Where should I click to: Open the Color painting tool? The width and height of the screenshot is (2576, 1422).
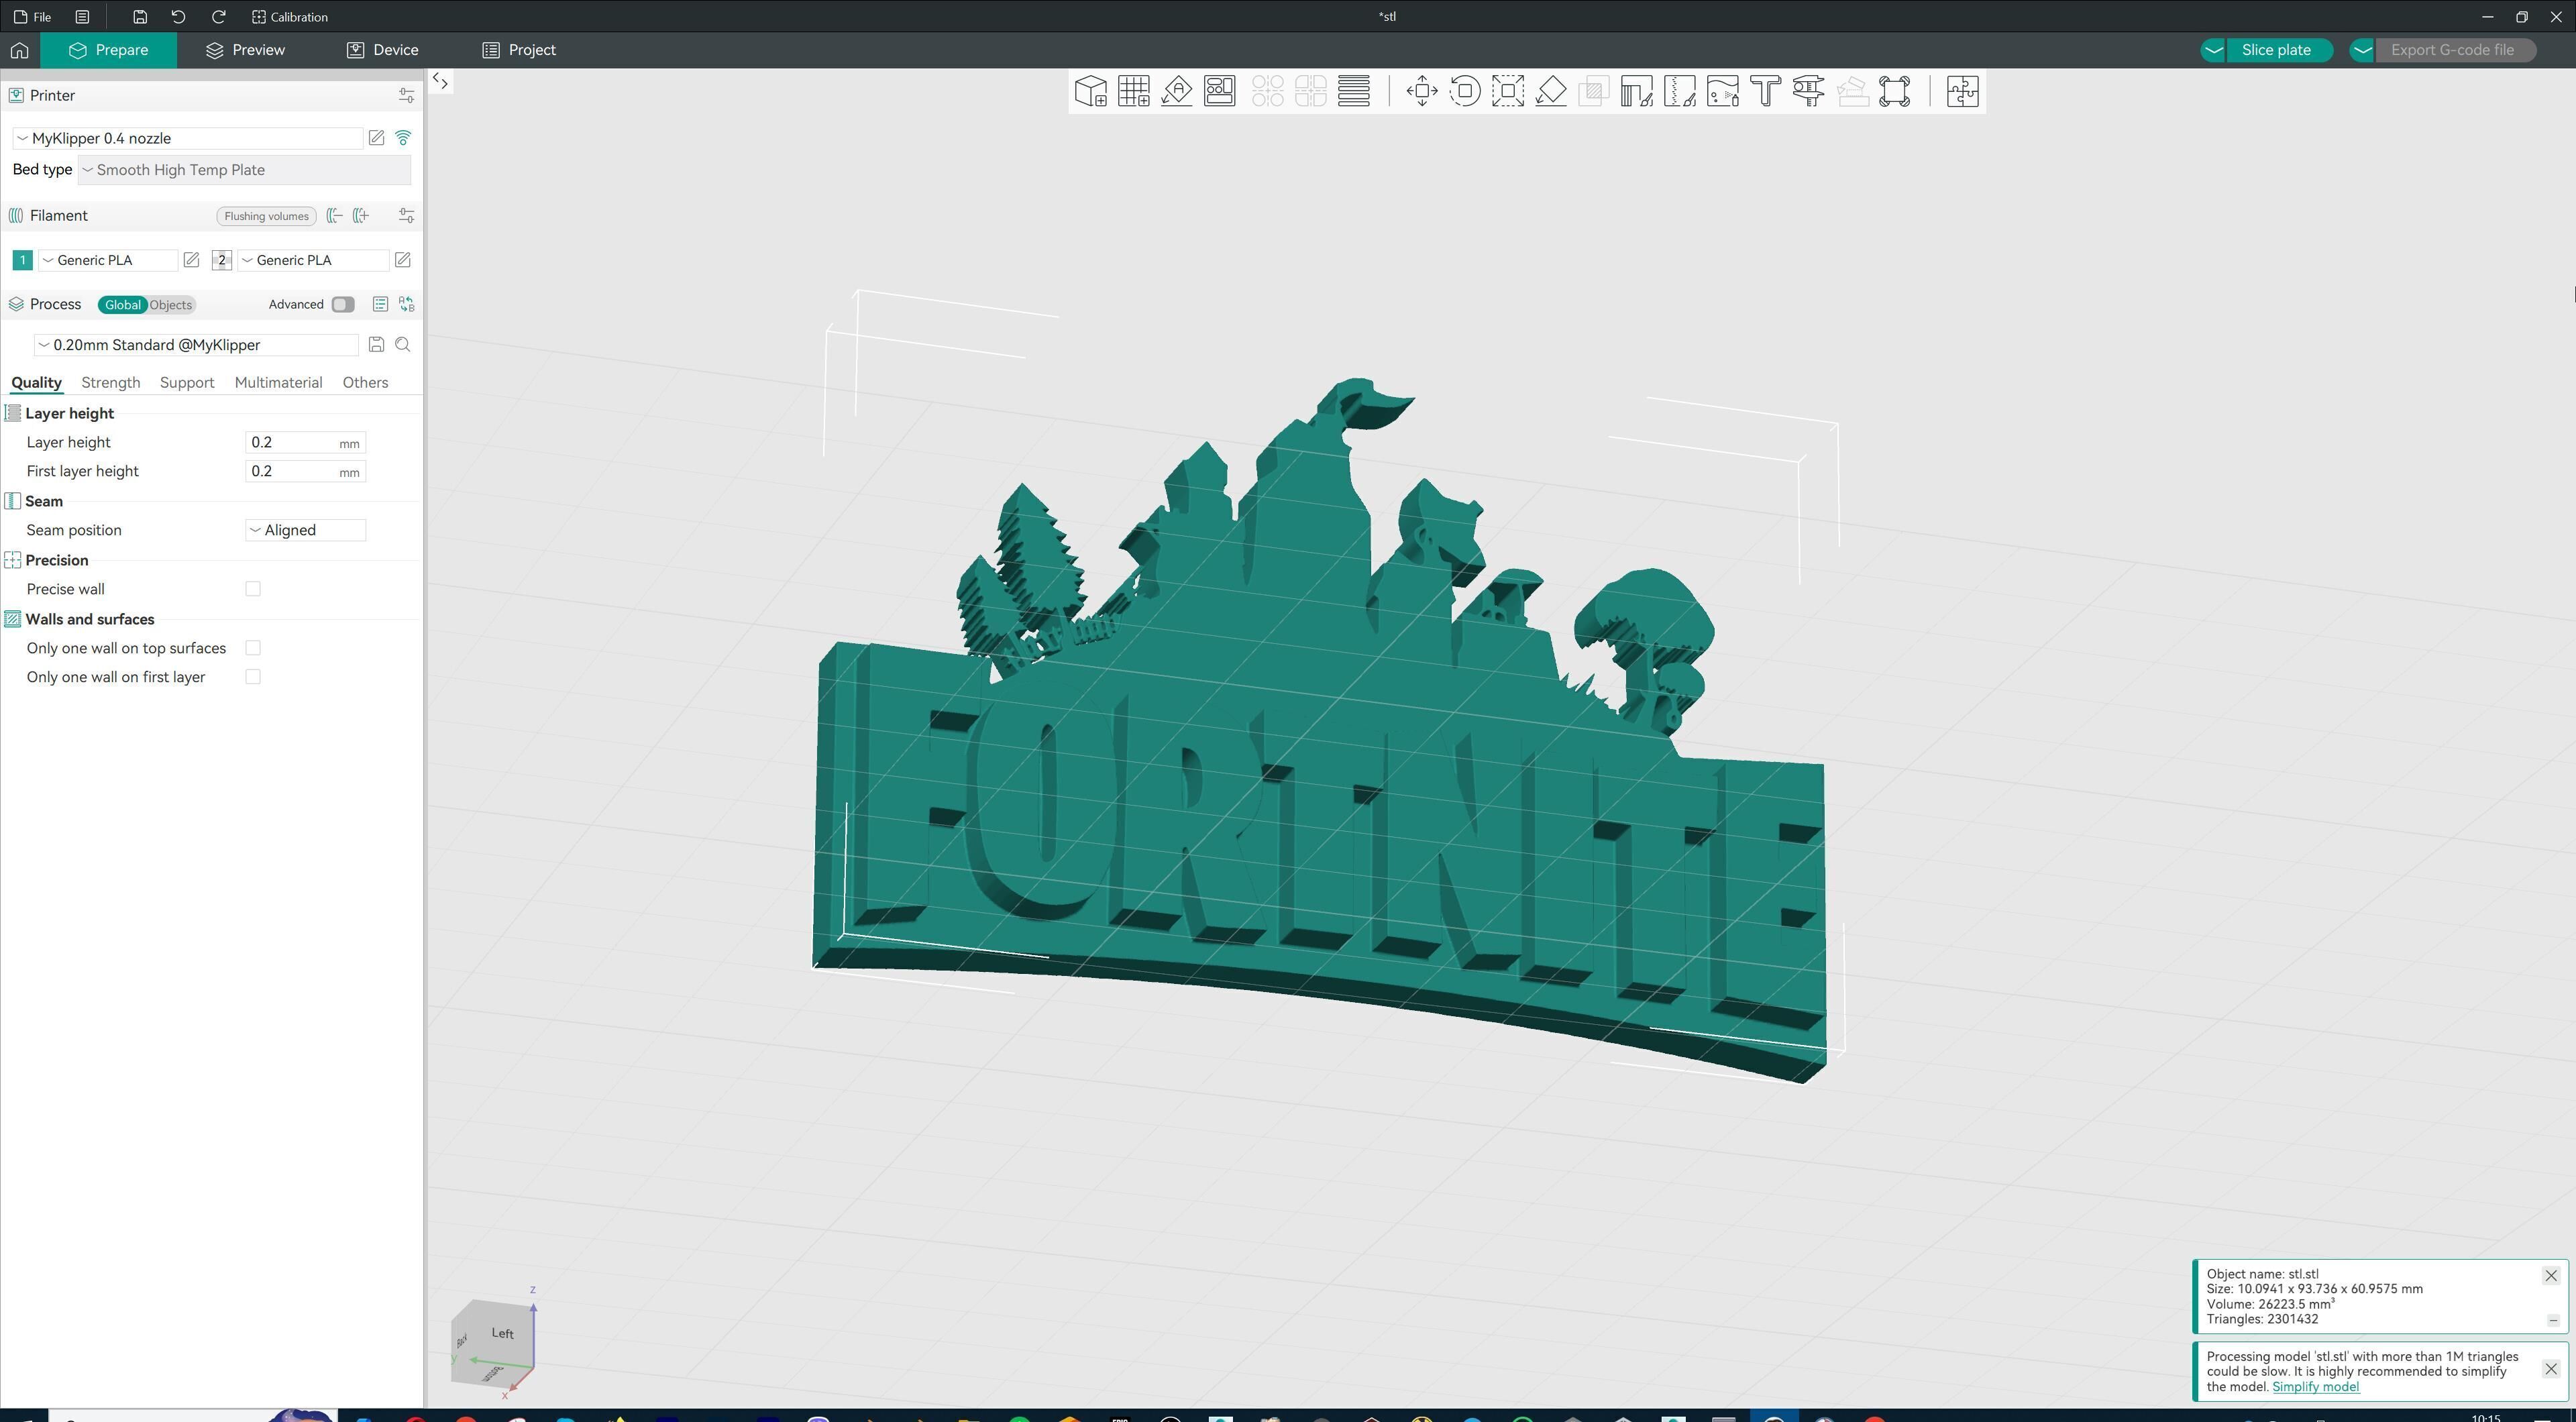tap(1723, 91)
